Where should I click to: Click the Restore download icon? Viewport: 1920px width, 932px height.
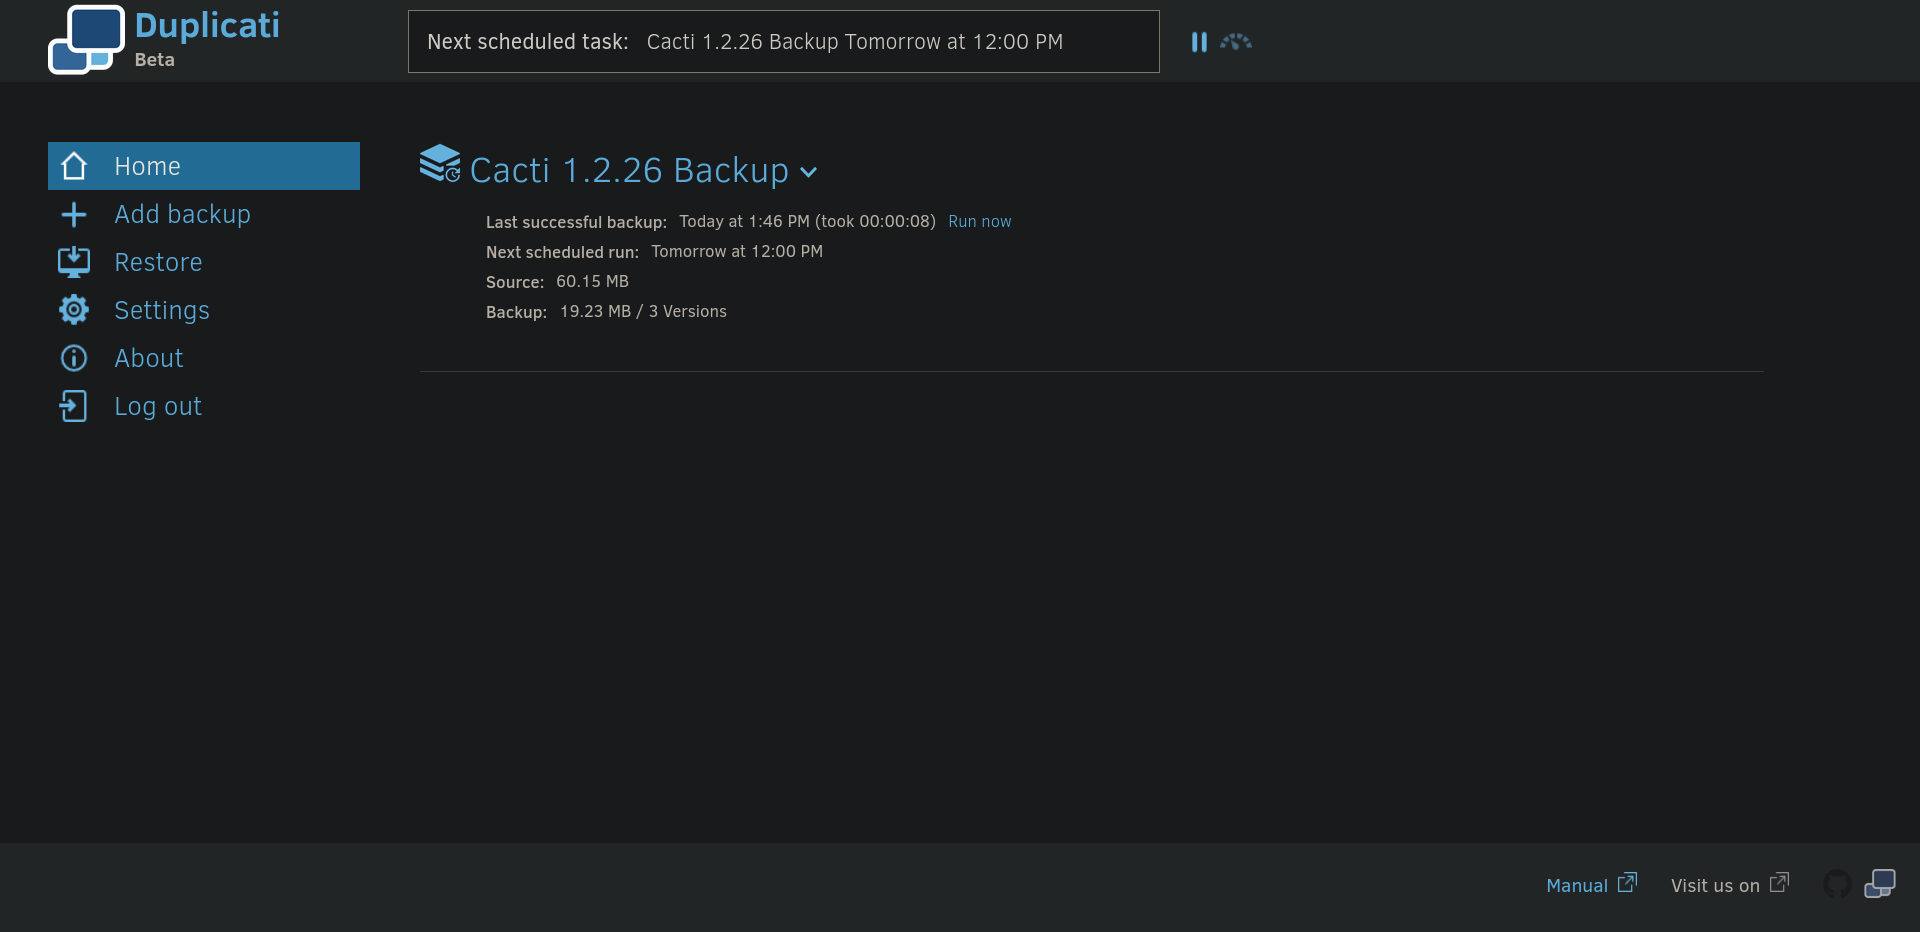click(x=74, y=262)
